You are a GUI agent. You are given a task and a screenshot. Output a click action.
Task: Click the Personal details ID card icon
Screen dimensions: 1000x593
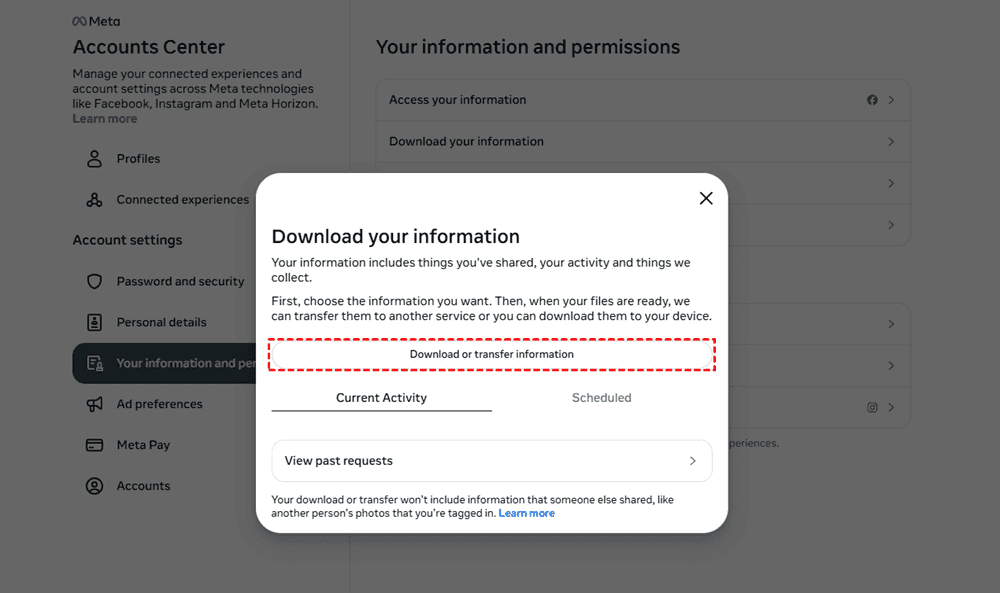click(x=95, y=323)
